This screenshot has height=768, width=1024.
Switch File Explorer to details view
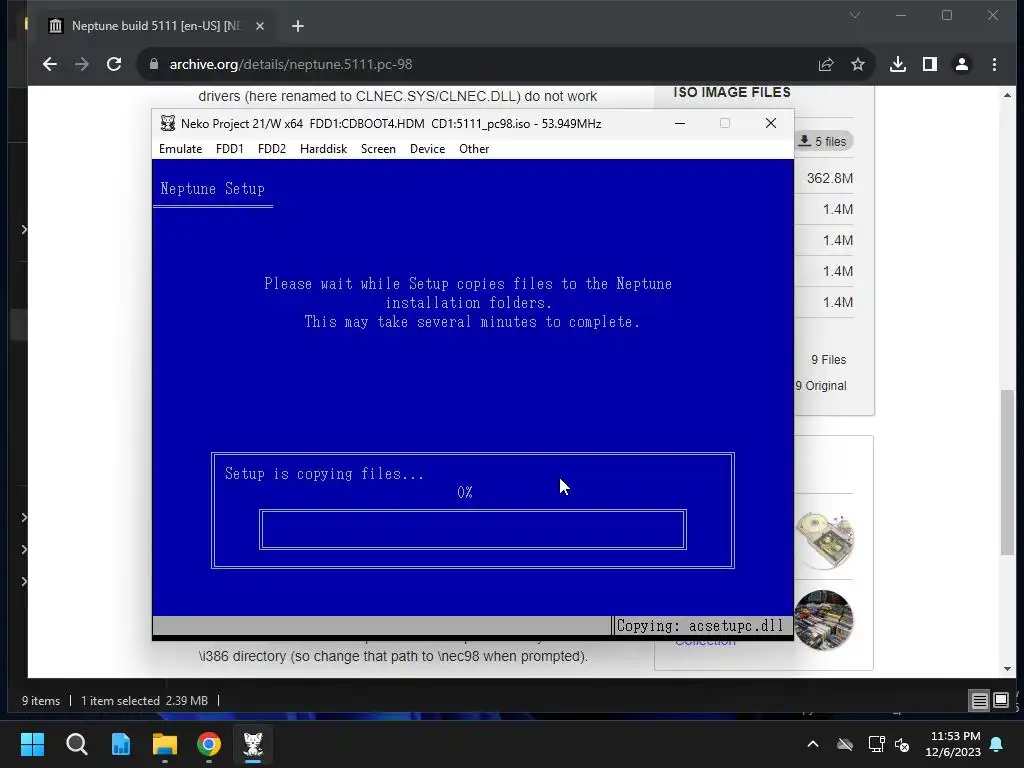click(980, 701)
